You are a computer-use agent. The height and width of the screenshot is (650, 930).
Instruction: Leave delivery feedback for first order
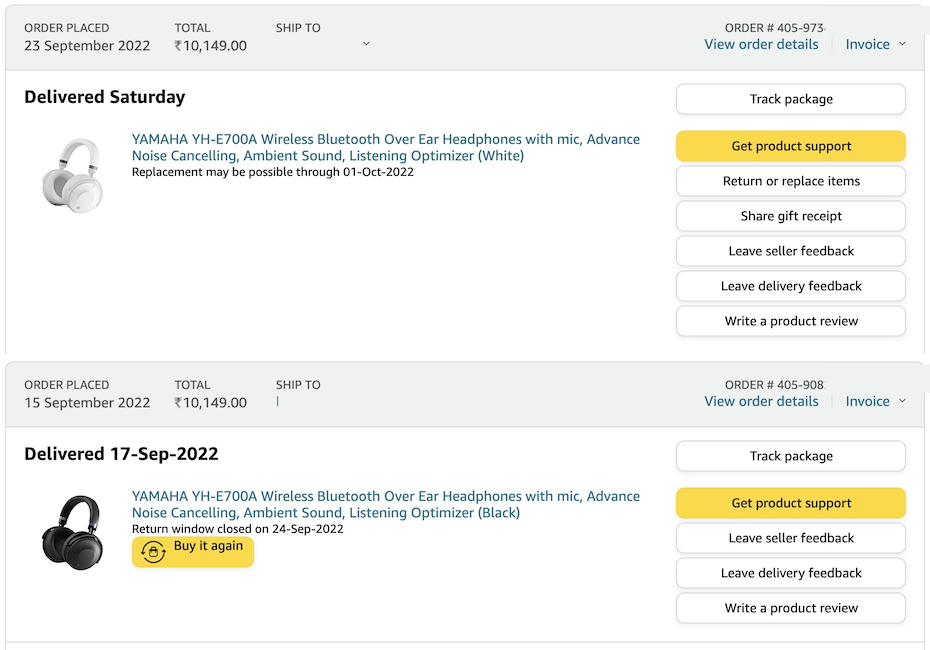click(791, 286)
